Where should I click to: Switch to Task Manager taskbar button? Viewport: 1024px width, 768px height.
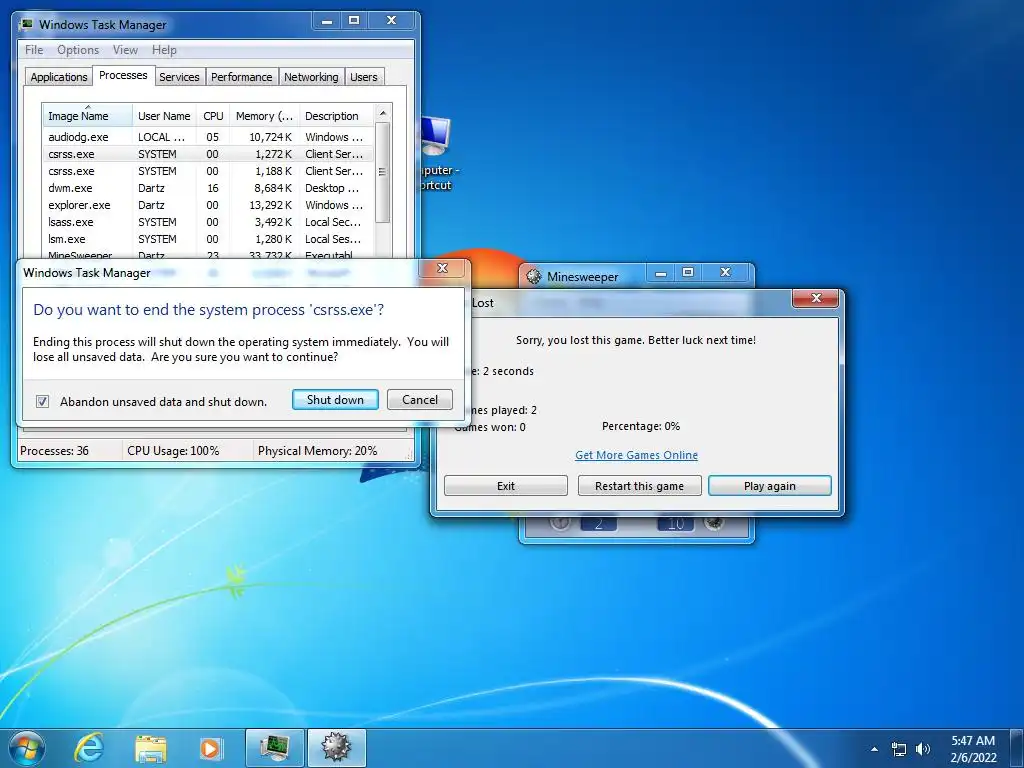[x=274, y=748]
